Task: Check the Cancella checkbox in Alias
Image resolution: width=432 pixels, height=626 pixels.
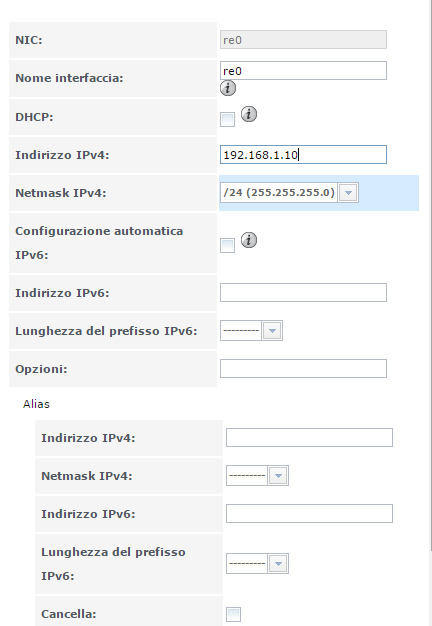Action: click(234, 614)
